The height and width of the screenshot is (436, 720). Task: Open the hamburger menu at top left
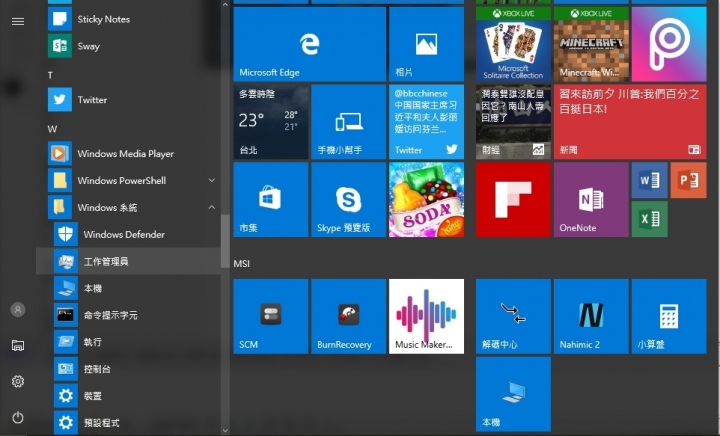pos(18,21)
